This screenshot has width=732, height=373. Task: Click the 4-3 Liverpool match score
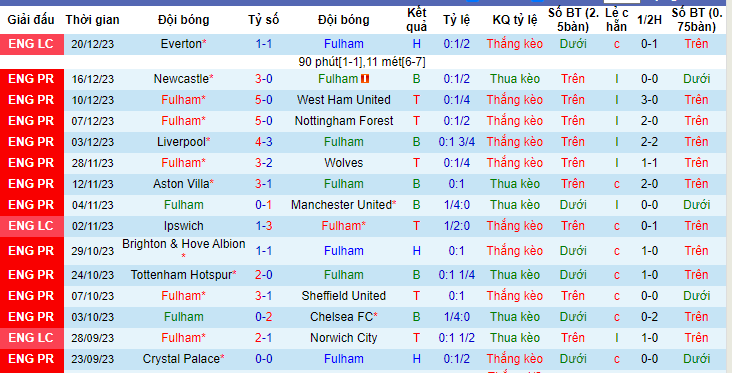(264, 142)
